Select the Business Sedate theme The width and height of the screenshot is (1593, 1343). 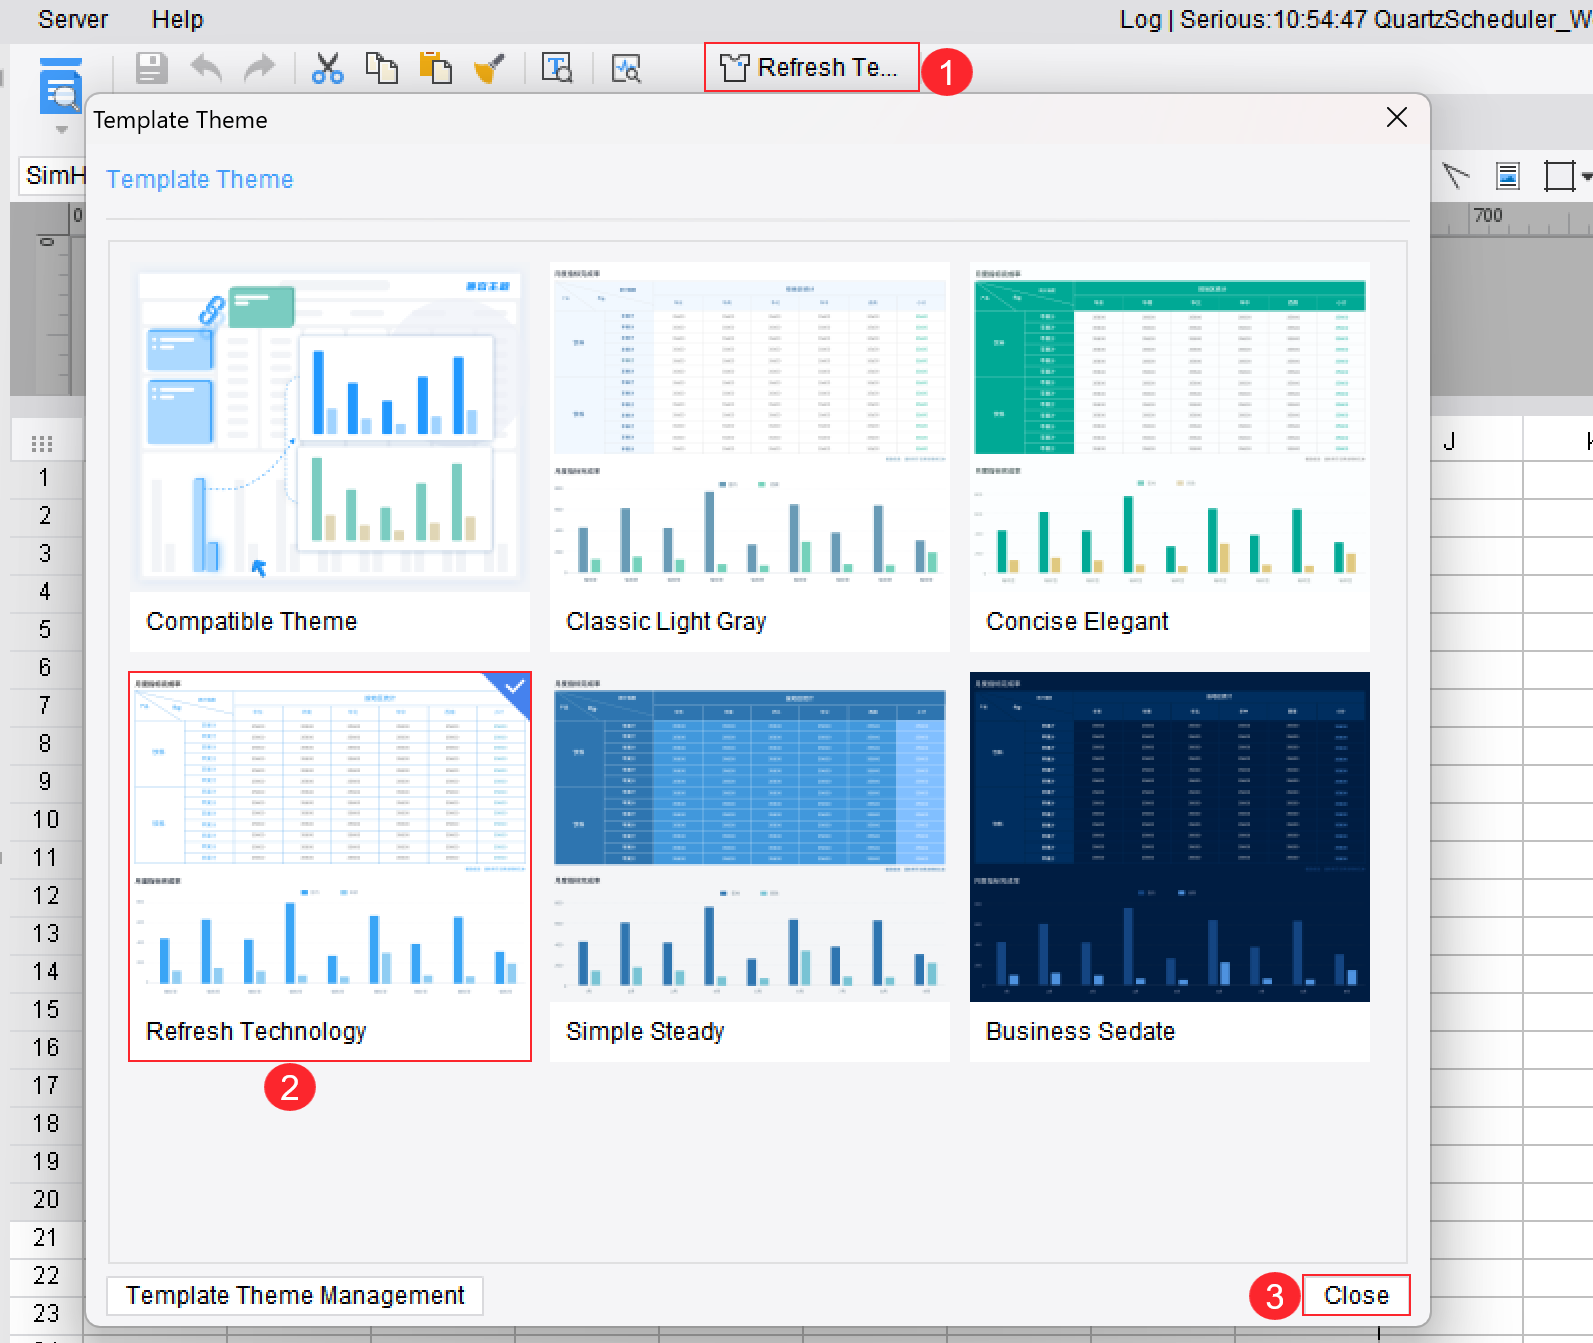(1170, 867)
